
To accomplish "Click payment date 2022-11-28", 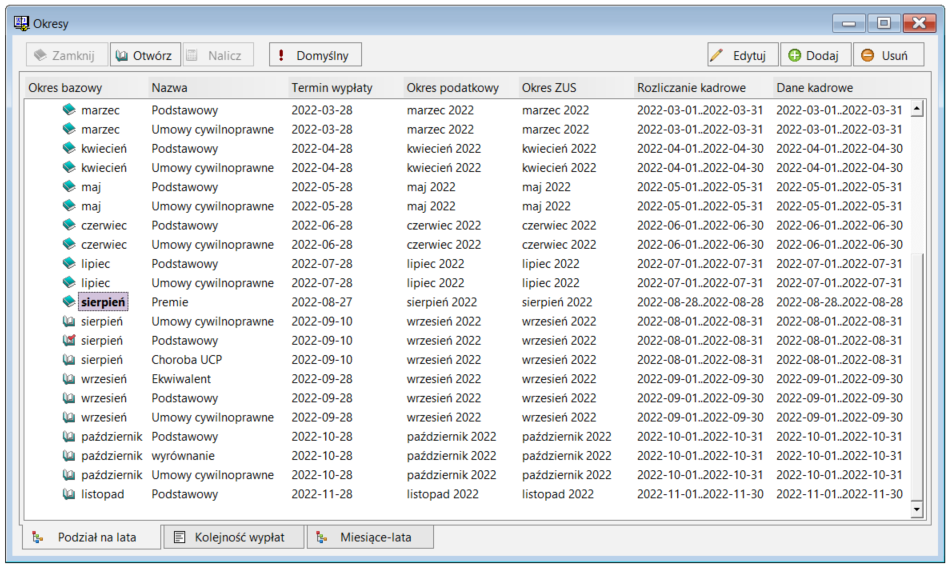I will tap(322, 494).
